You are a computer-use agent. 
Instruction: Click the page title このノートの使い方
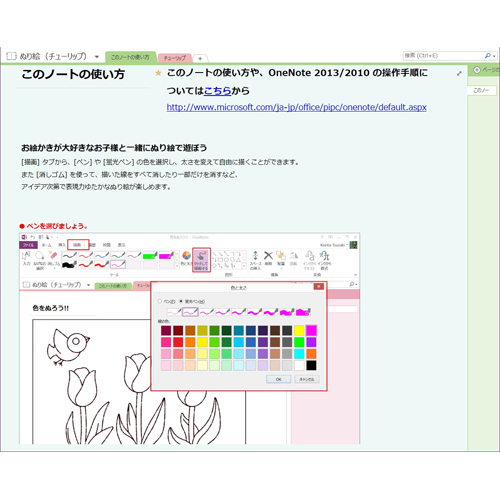coord(73,74)
